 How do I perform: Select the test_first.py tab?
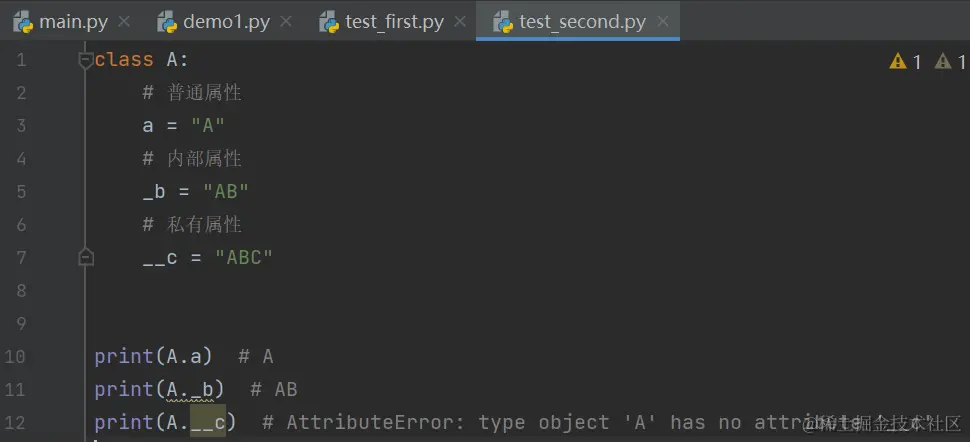pyautogui.click(x=394, y=22)
